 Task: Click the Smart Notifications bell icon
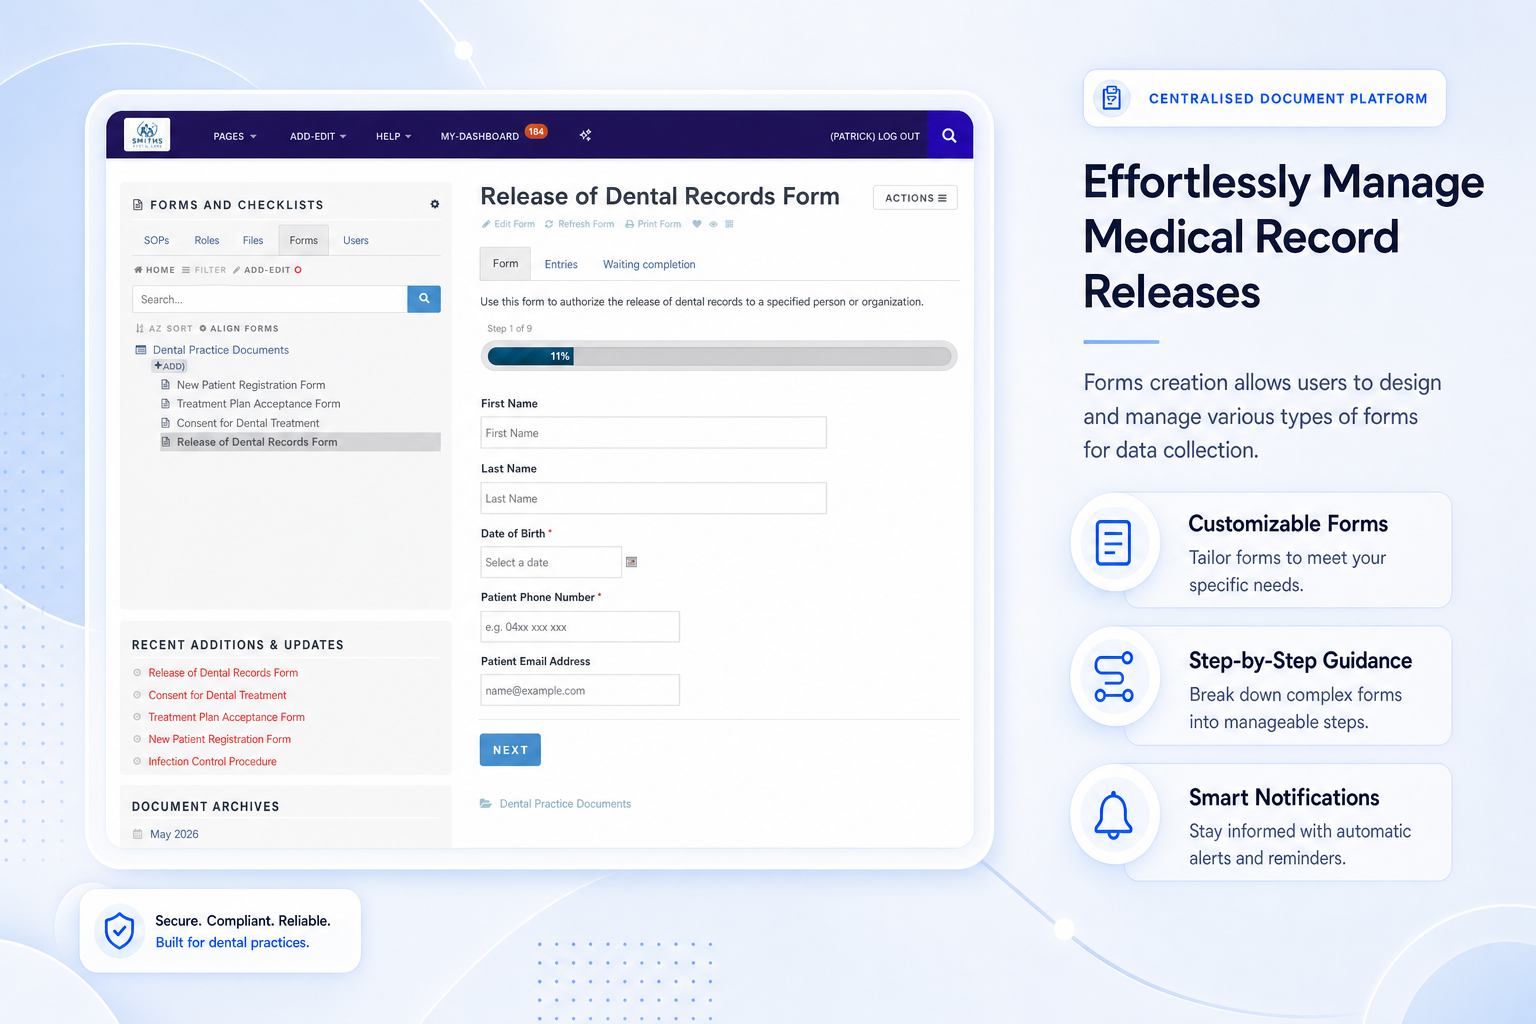[x=1113, y=815]
